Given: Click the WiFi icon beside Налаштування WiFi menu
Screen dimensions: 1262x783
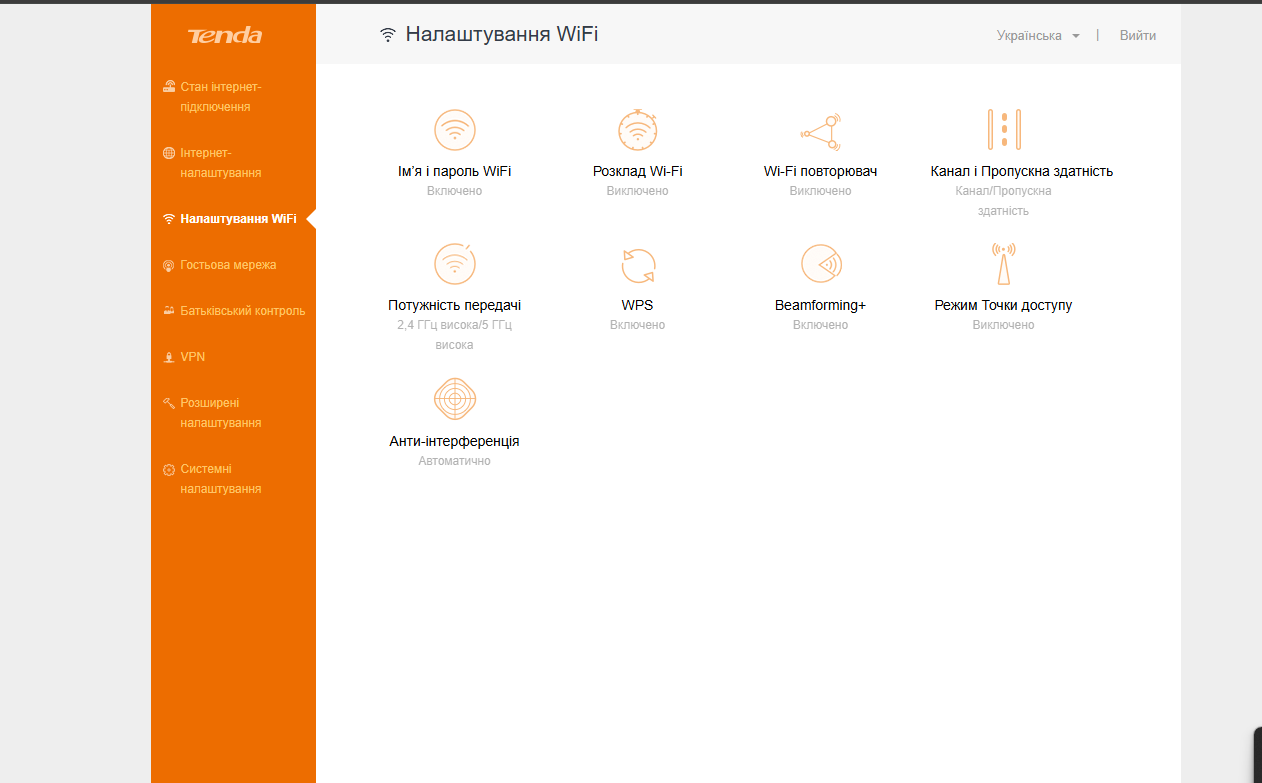Looking at the screenshot, I should tap(169, 219).
